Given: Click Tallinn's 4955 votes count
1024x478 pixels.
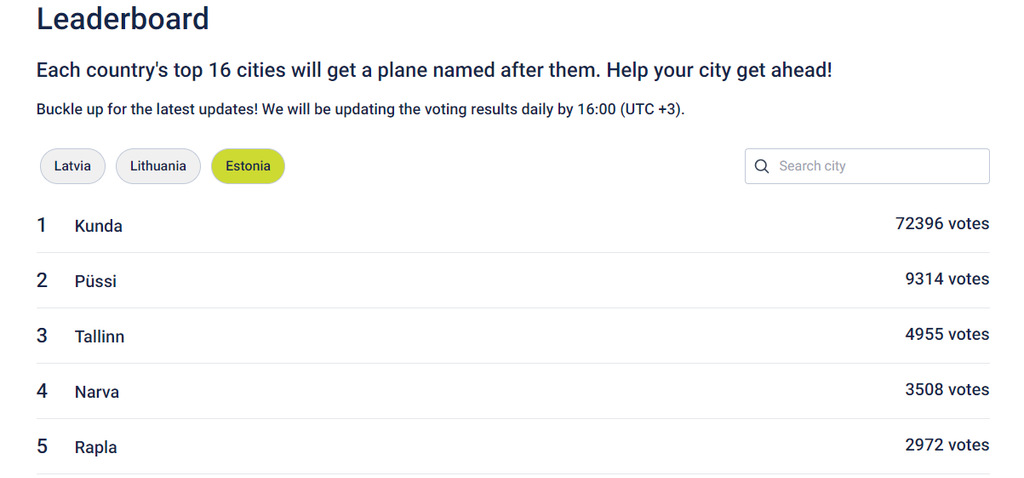Looking at the screenshot, I should pyautogui.click(x=946, y=334).
